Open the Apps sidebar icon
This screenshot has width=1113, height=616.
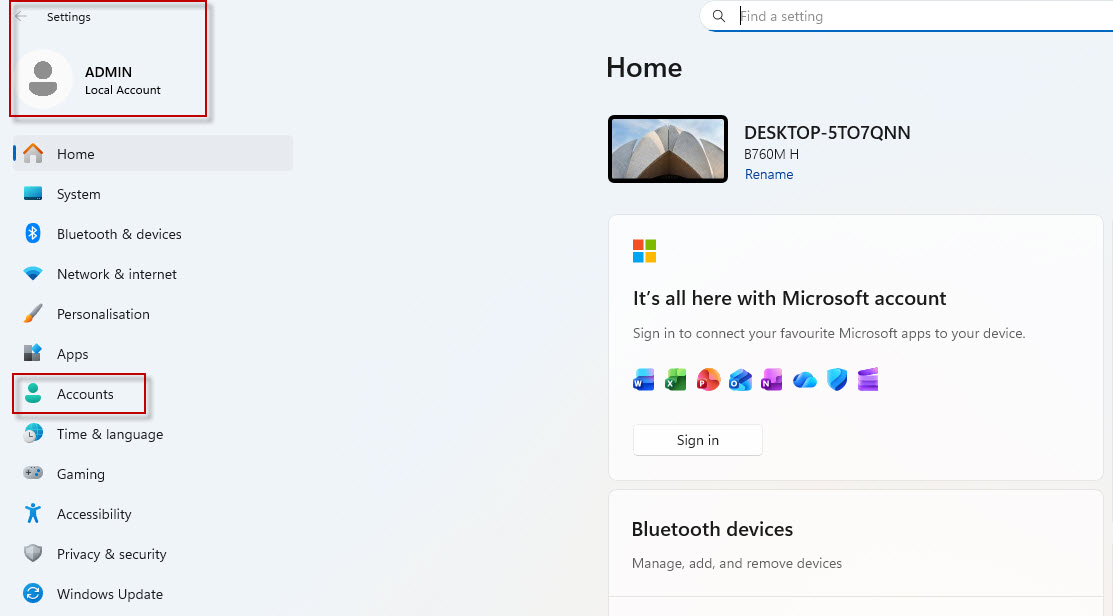click(x=33, y=353)
